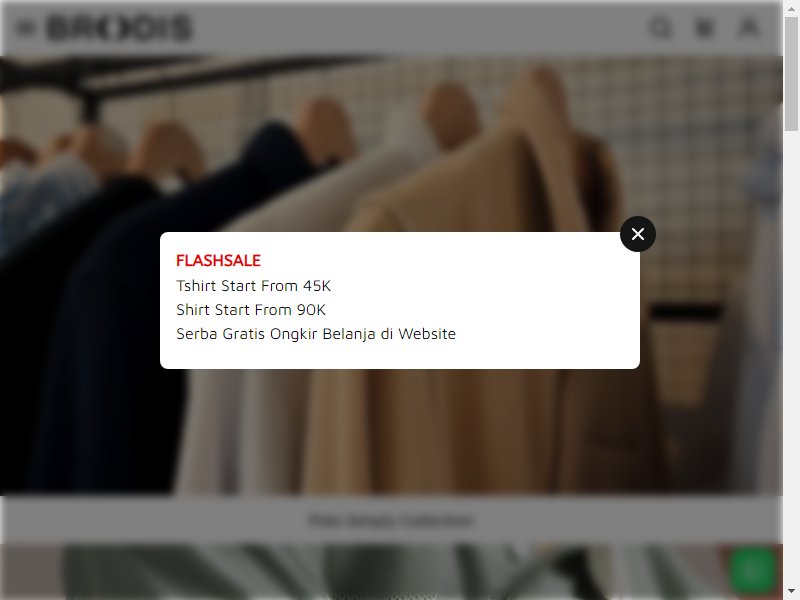Screen dimensions: 800x600
Task: Click the blurred collection title below the banner
Action: click(x=391, y=520)
